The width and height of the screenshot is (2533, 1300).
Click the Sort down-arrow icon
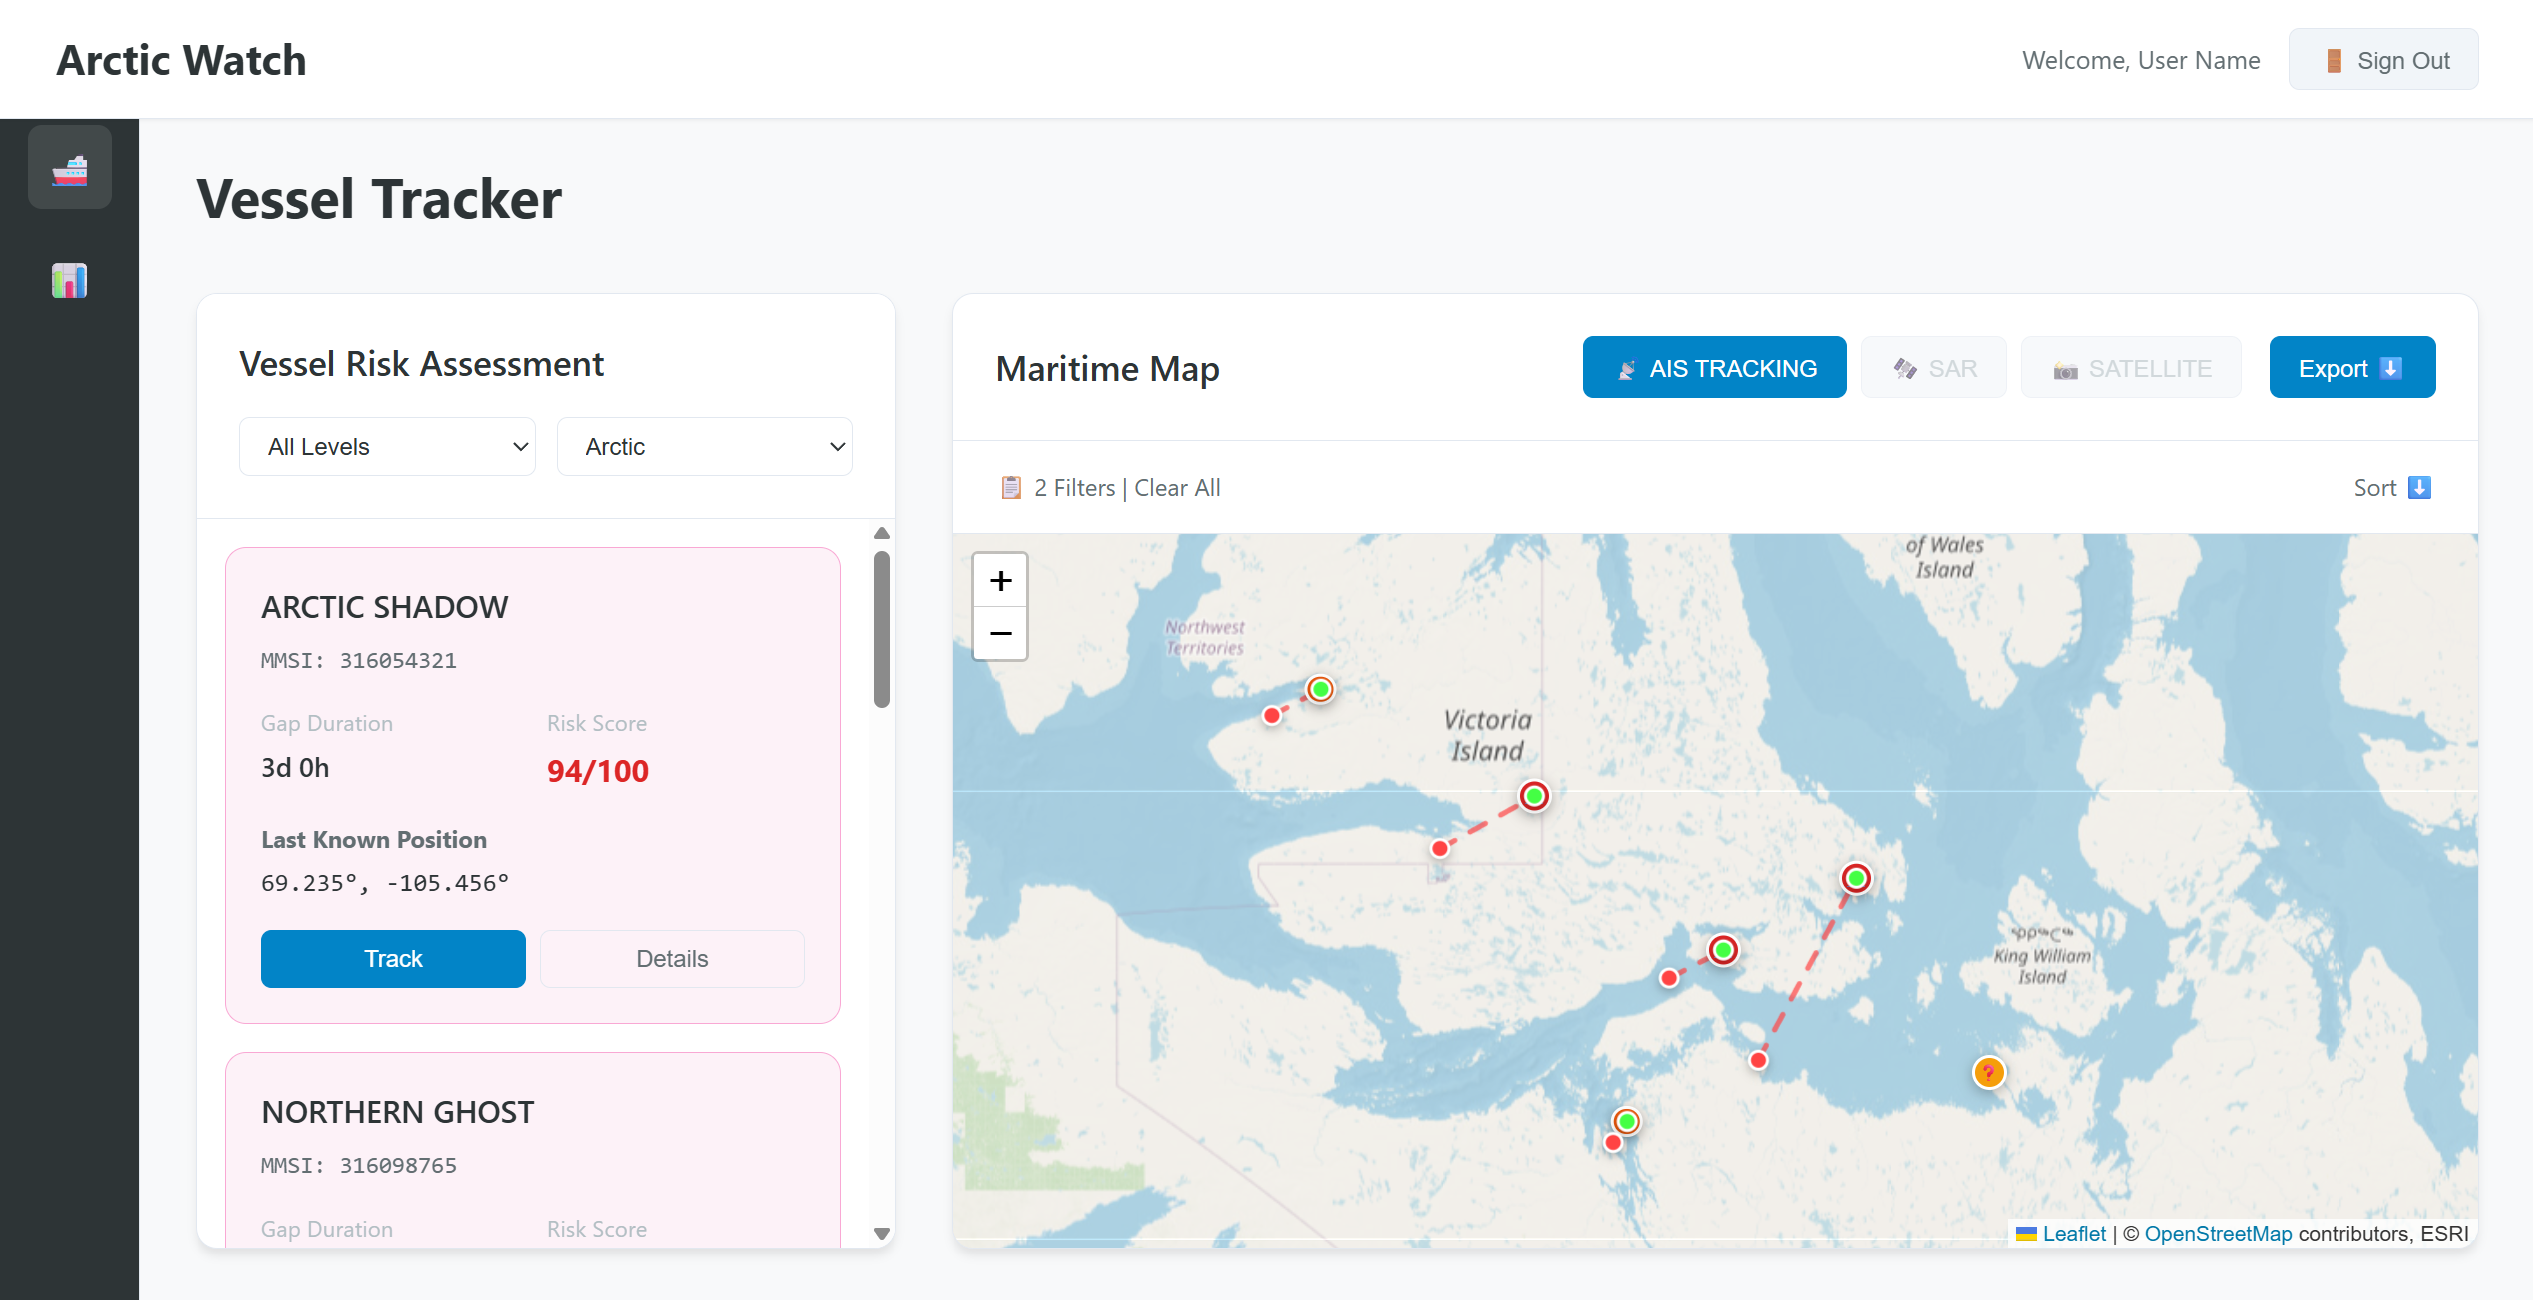2419,488
